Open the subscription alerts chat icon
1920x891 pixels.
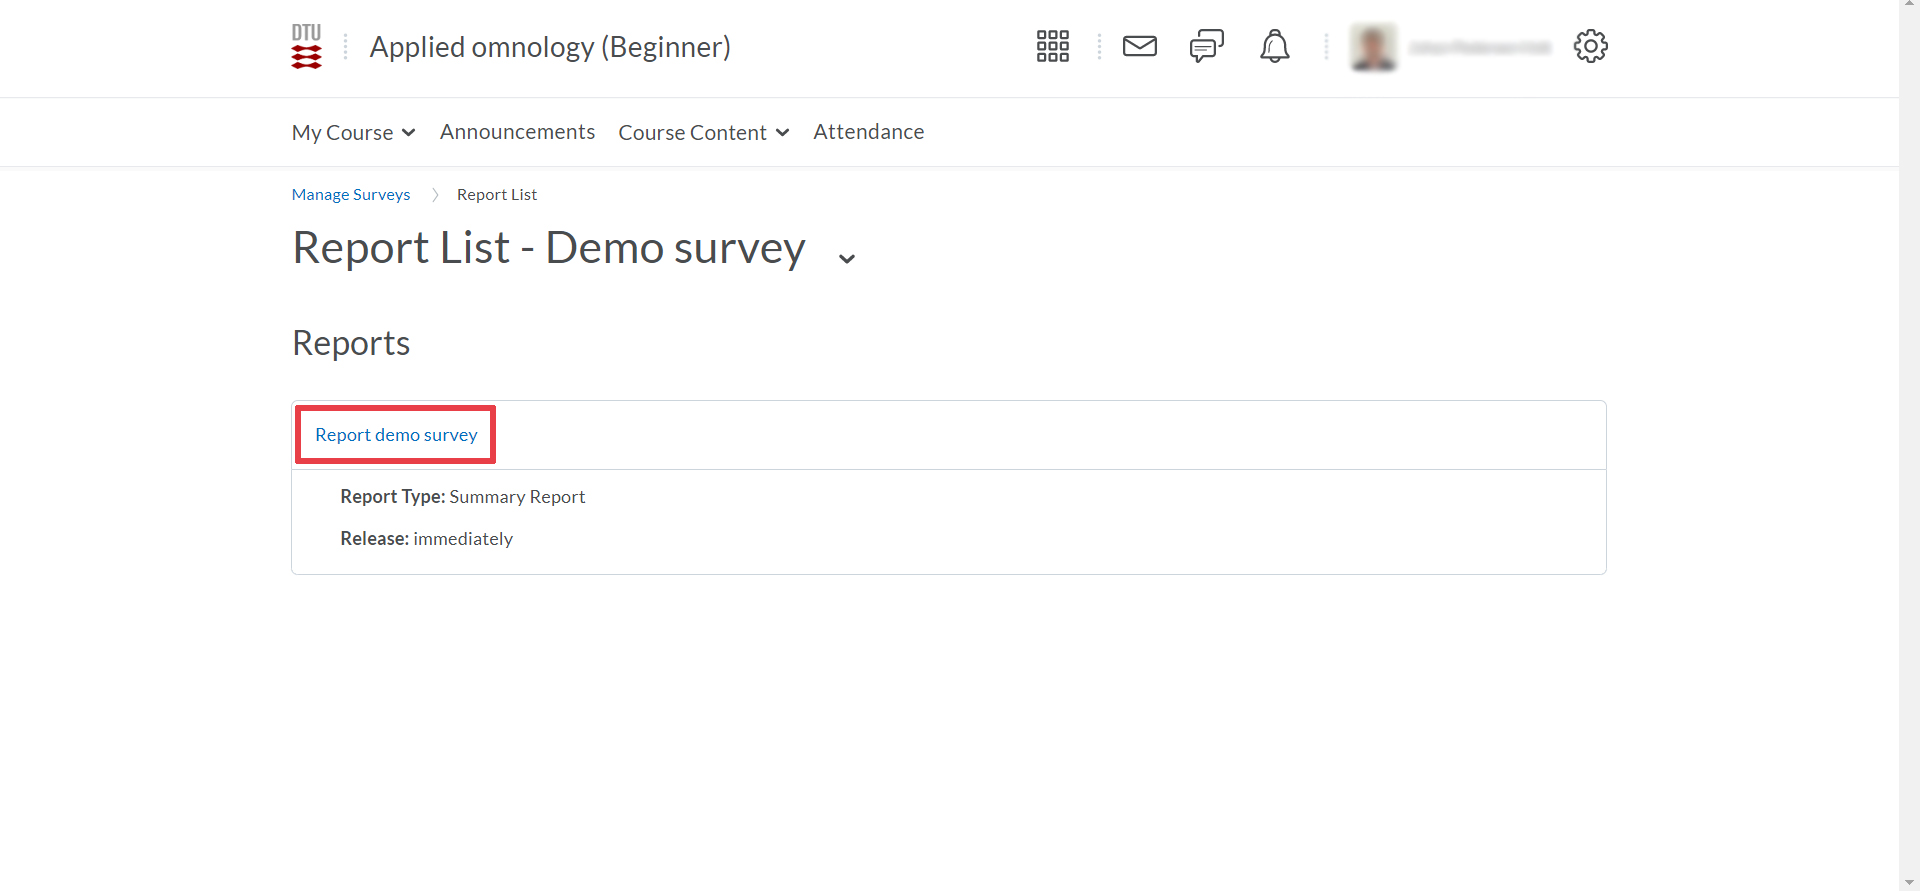click(1206, 46)
